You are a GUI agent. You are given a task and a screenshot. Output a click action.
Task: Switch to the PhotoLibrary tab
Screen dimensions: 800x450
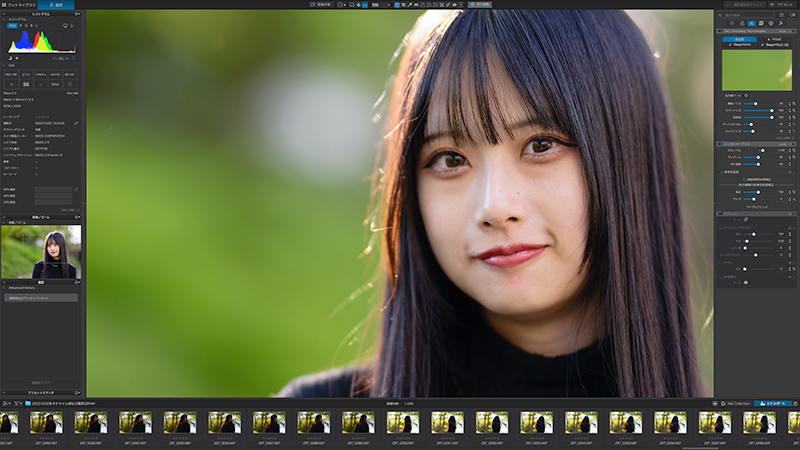pyautogui.click(x=18, y=5)
